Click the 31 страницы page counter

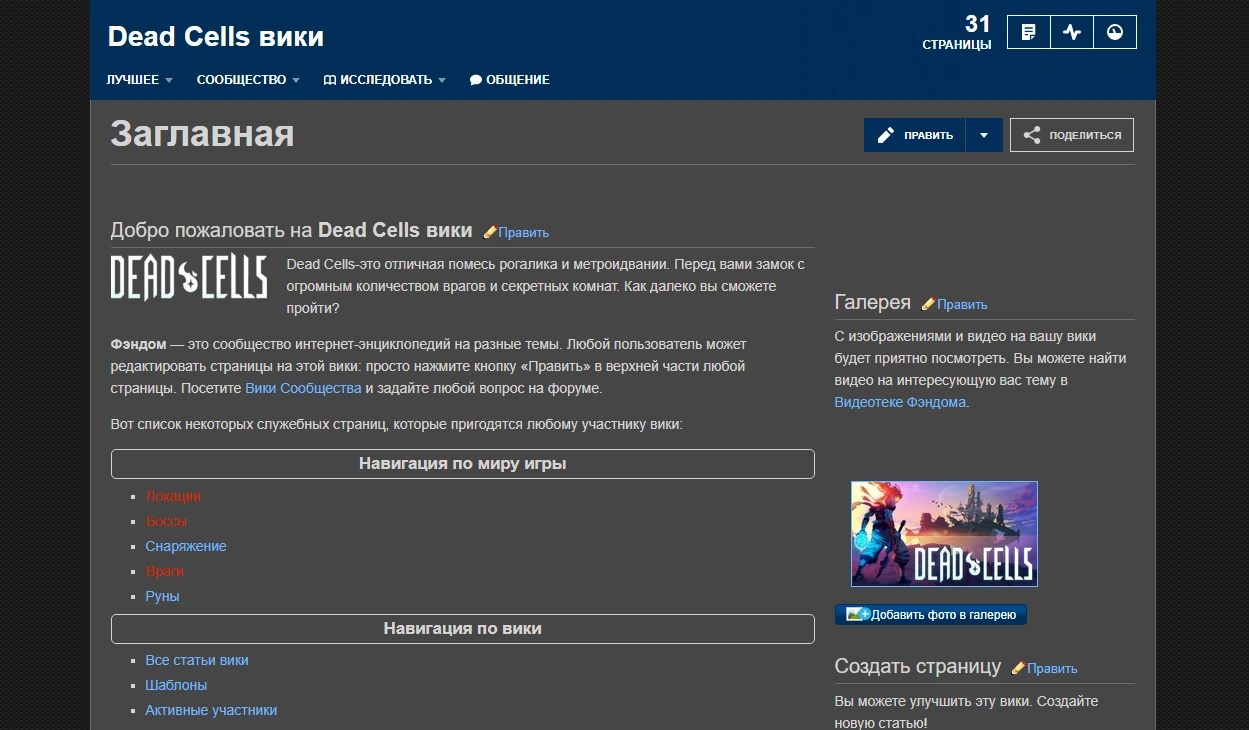click(957, 32)
